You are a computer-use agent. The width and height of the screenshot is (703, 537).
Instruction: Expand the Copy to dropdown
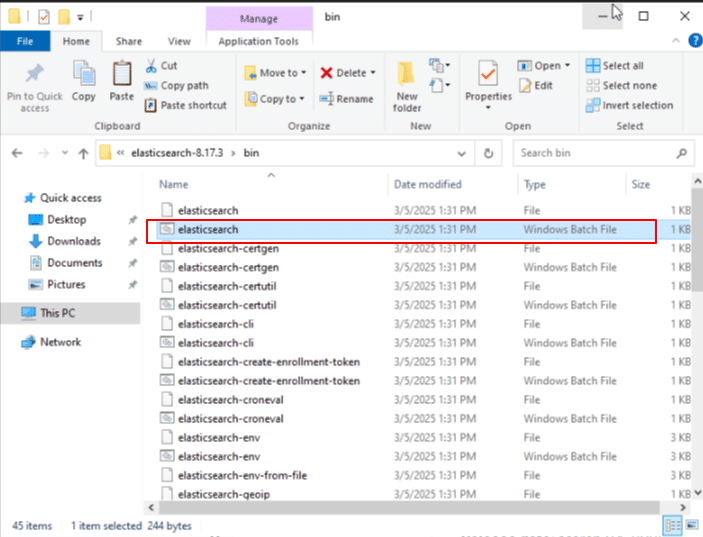click(302, 99)
